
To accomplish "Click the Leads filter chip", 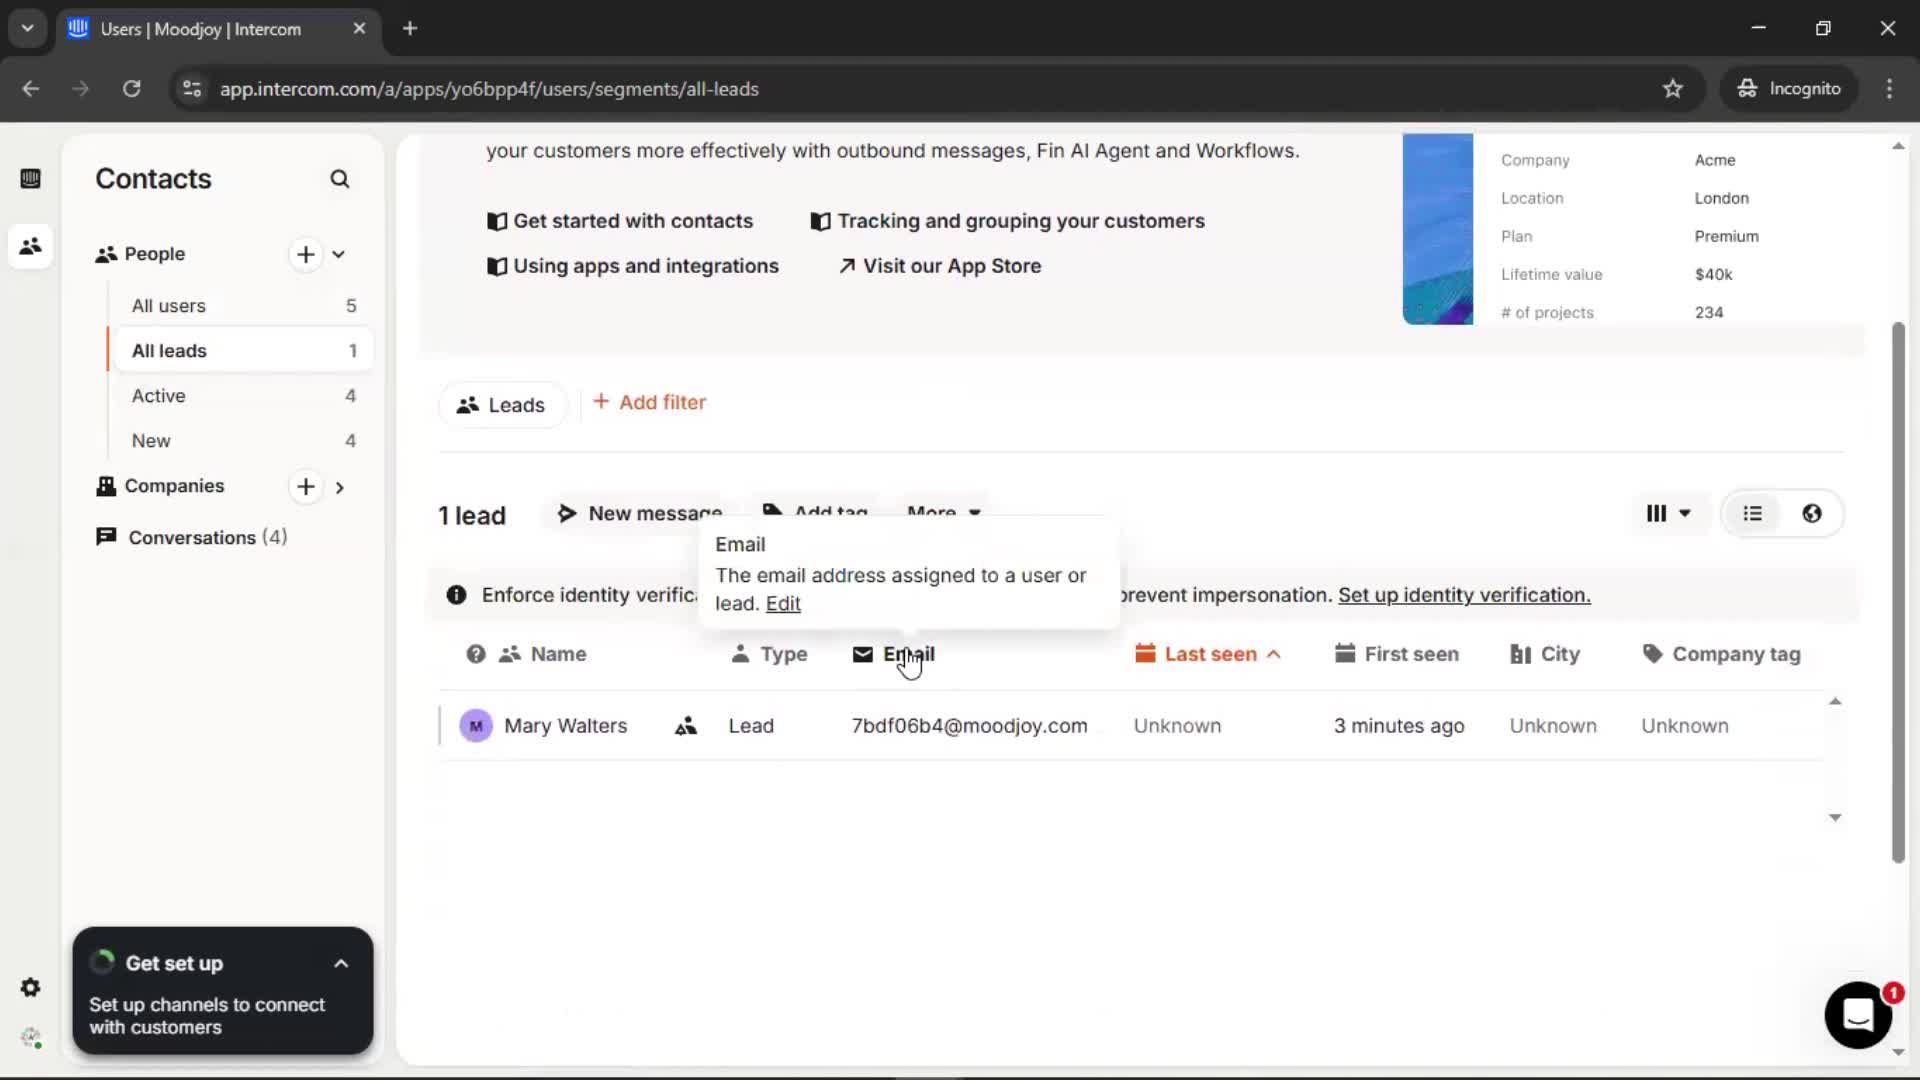I will point(501,405).
